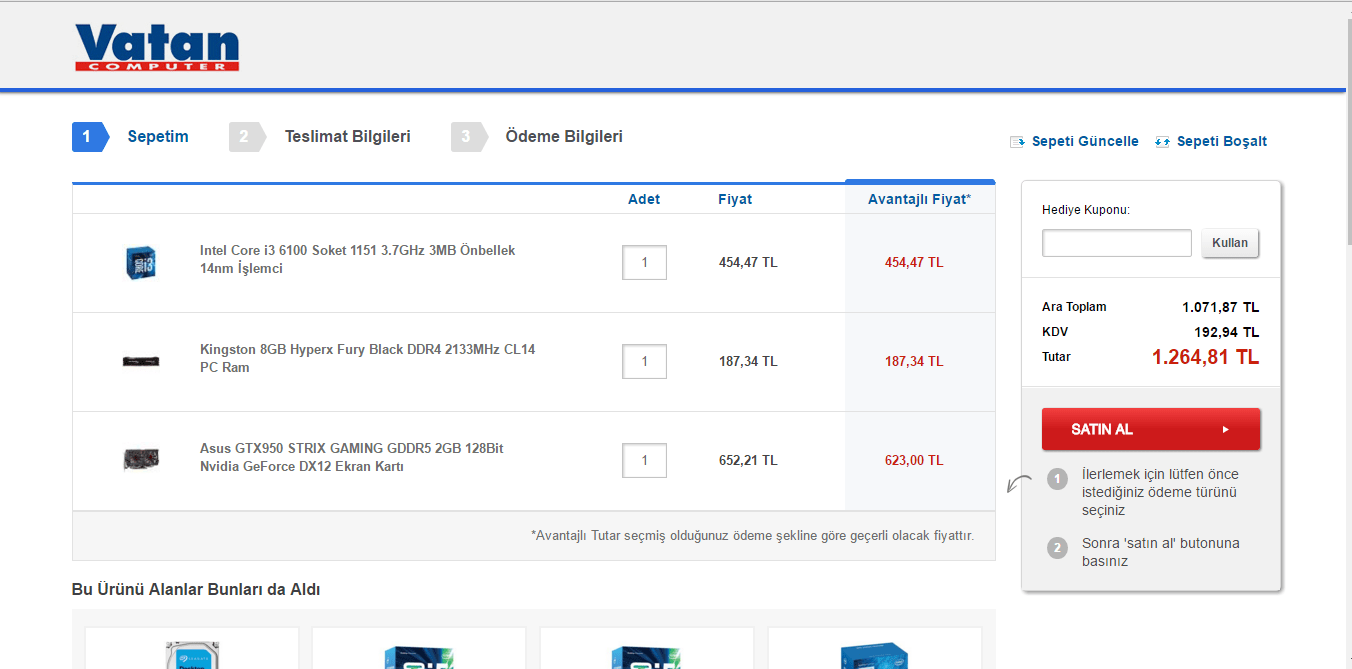This screenshot has width=1352, height=669.
Task: Click the quantity field for Asus GTX950
Action: pyautogui.click(x=644, y=461)
